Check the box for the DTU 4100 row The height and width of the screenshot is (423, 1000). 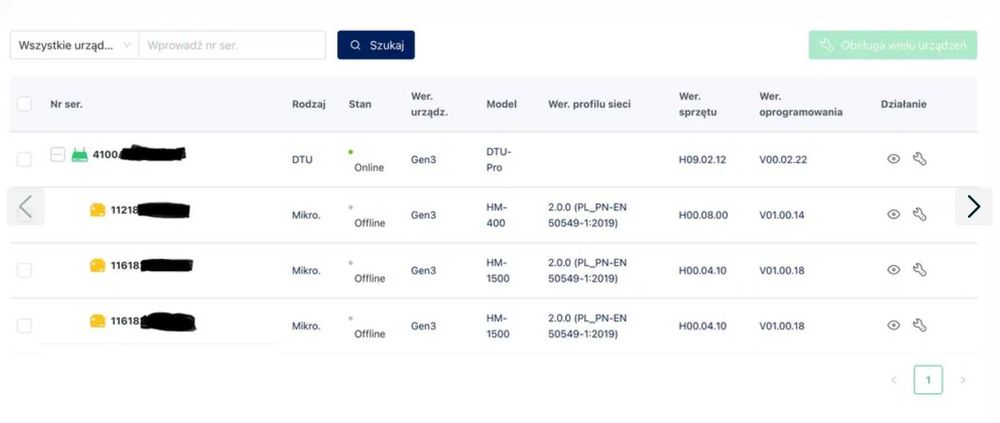click(x=24, y=160)
